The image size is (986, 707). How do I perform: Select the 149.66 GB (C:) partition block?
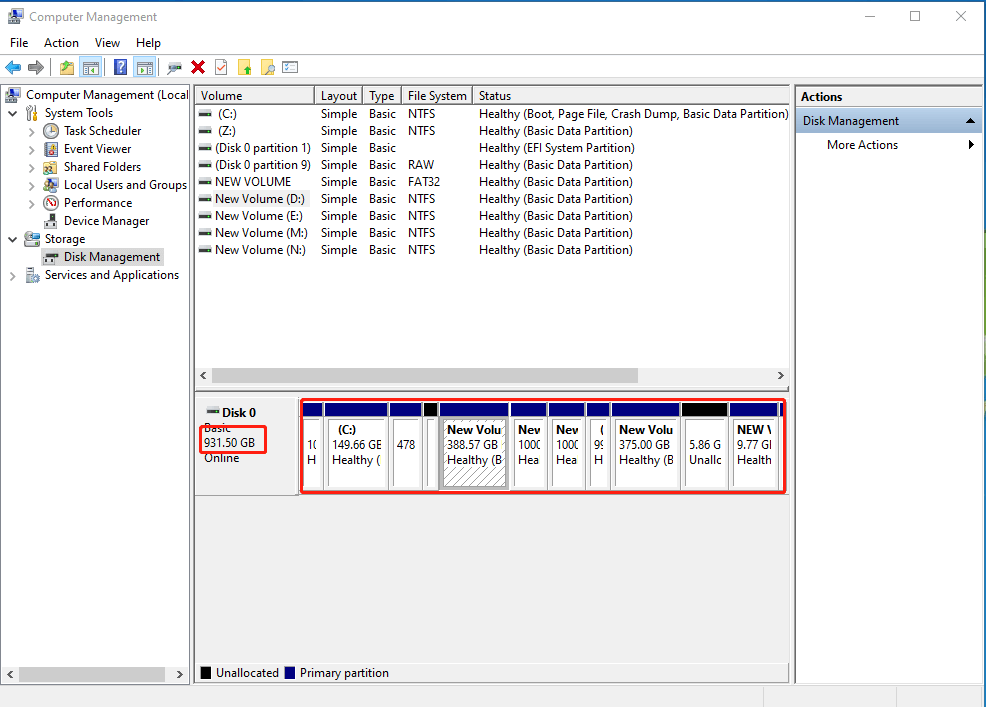pyautogui.click(x=356, y=445)
